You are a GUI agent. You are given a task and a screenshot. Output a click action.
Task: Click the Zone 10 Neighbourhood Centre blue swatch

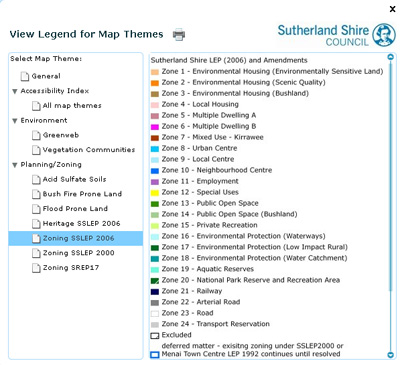(x=155, y=171)
